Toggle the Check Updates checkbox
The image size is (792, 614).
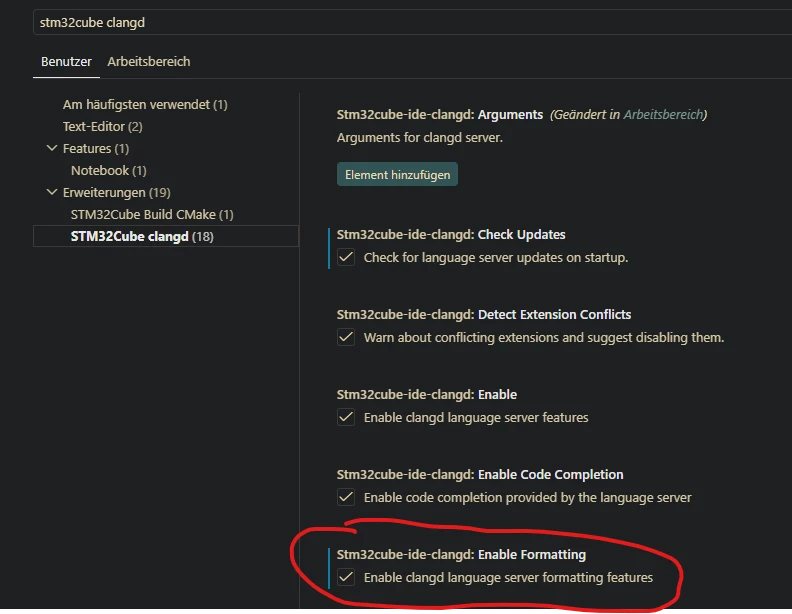tap(346, 257)
